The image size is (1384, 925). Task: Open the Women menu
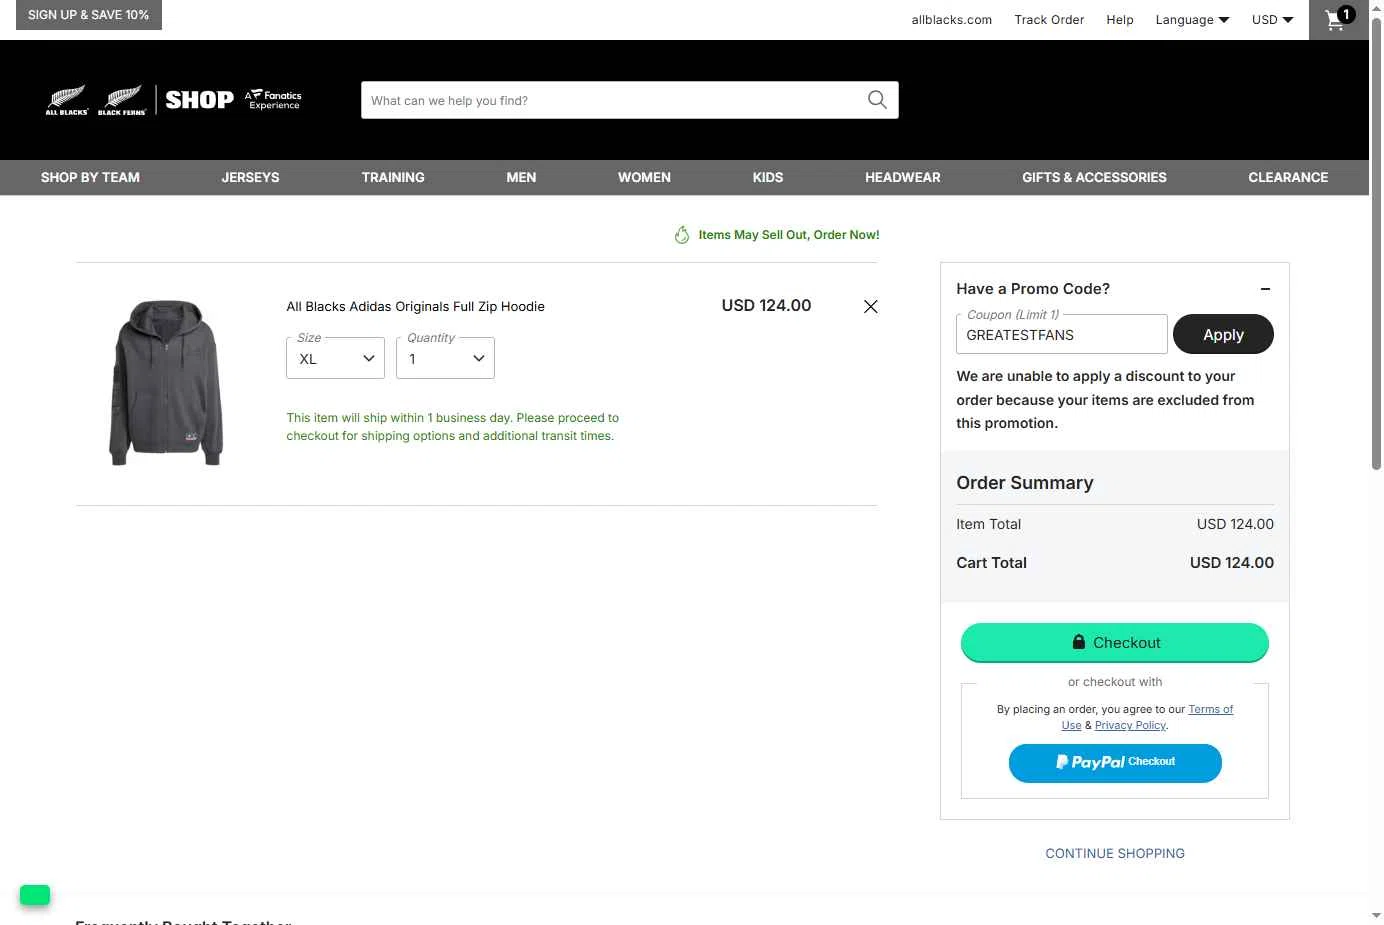coord(644,177)
